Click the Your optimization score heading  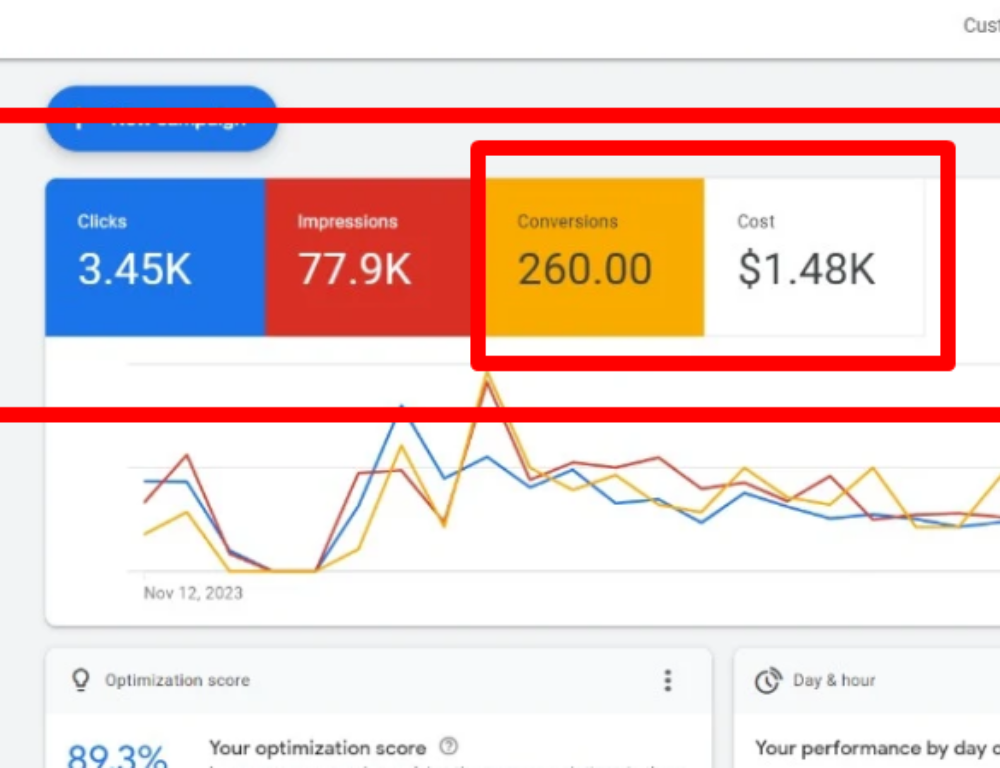click(x=317, y=748)
